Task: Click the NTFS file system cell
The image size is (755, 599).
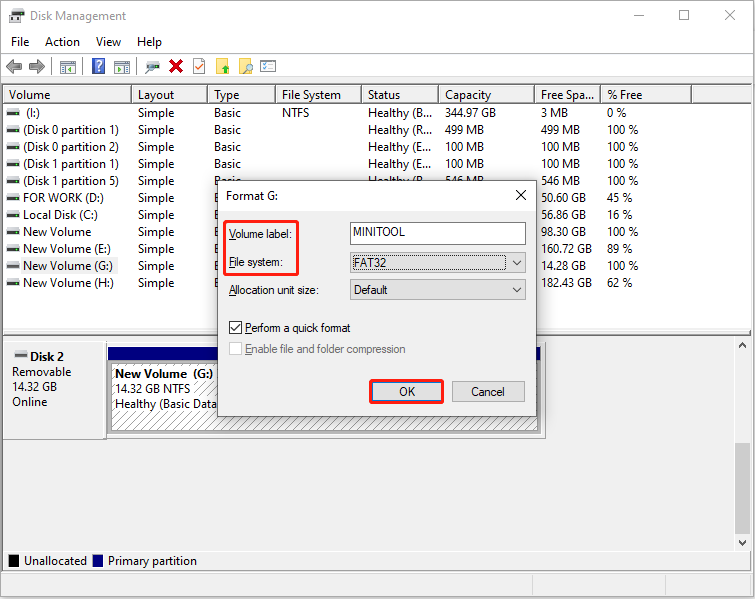Action: 296,113
